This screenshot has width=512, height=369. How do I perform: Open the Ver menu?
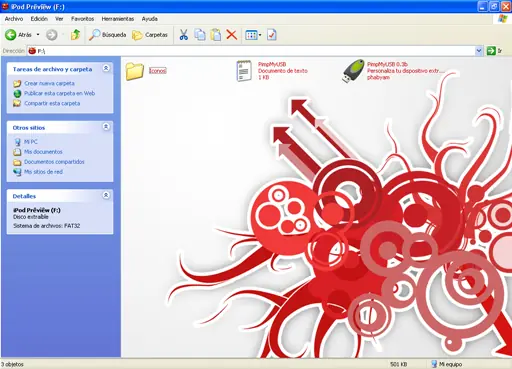pos(59,19)
